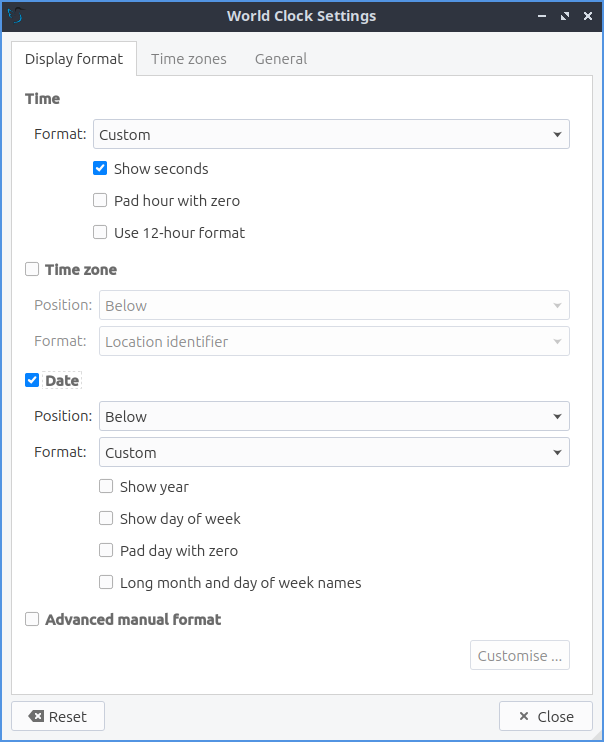Expand the Date Format dropdown

334,453
